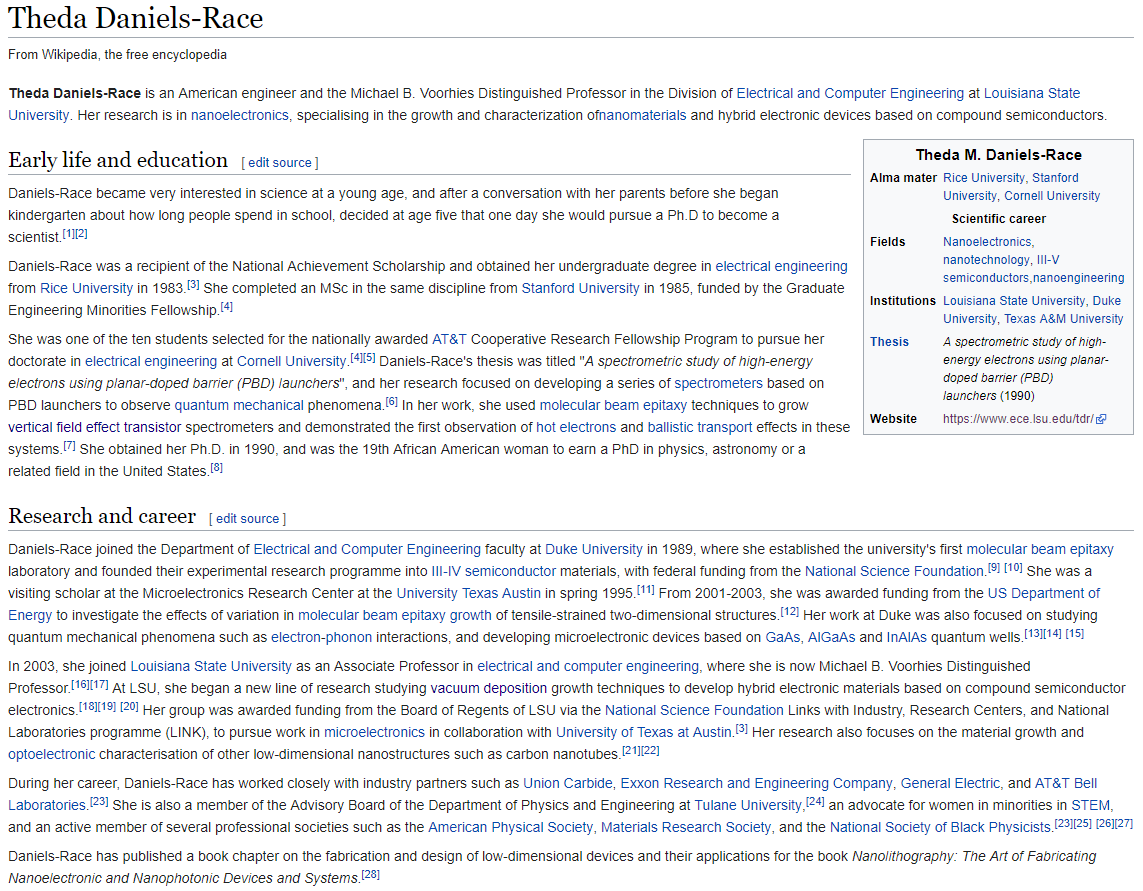Open the Electrical and Computer Engineering link in intro
This screenshot has height=891, width=1143.
(850, 93)
